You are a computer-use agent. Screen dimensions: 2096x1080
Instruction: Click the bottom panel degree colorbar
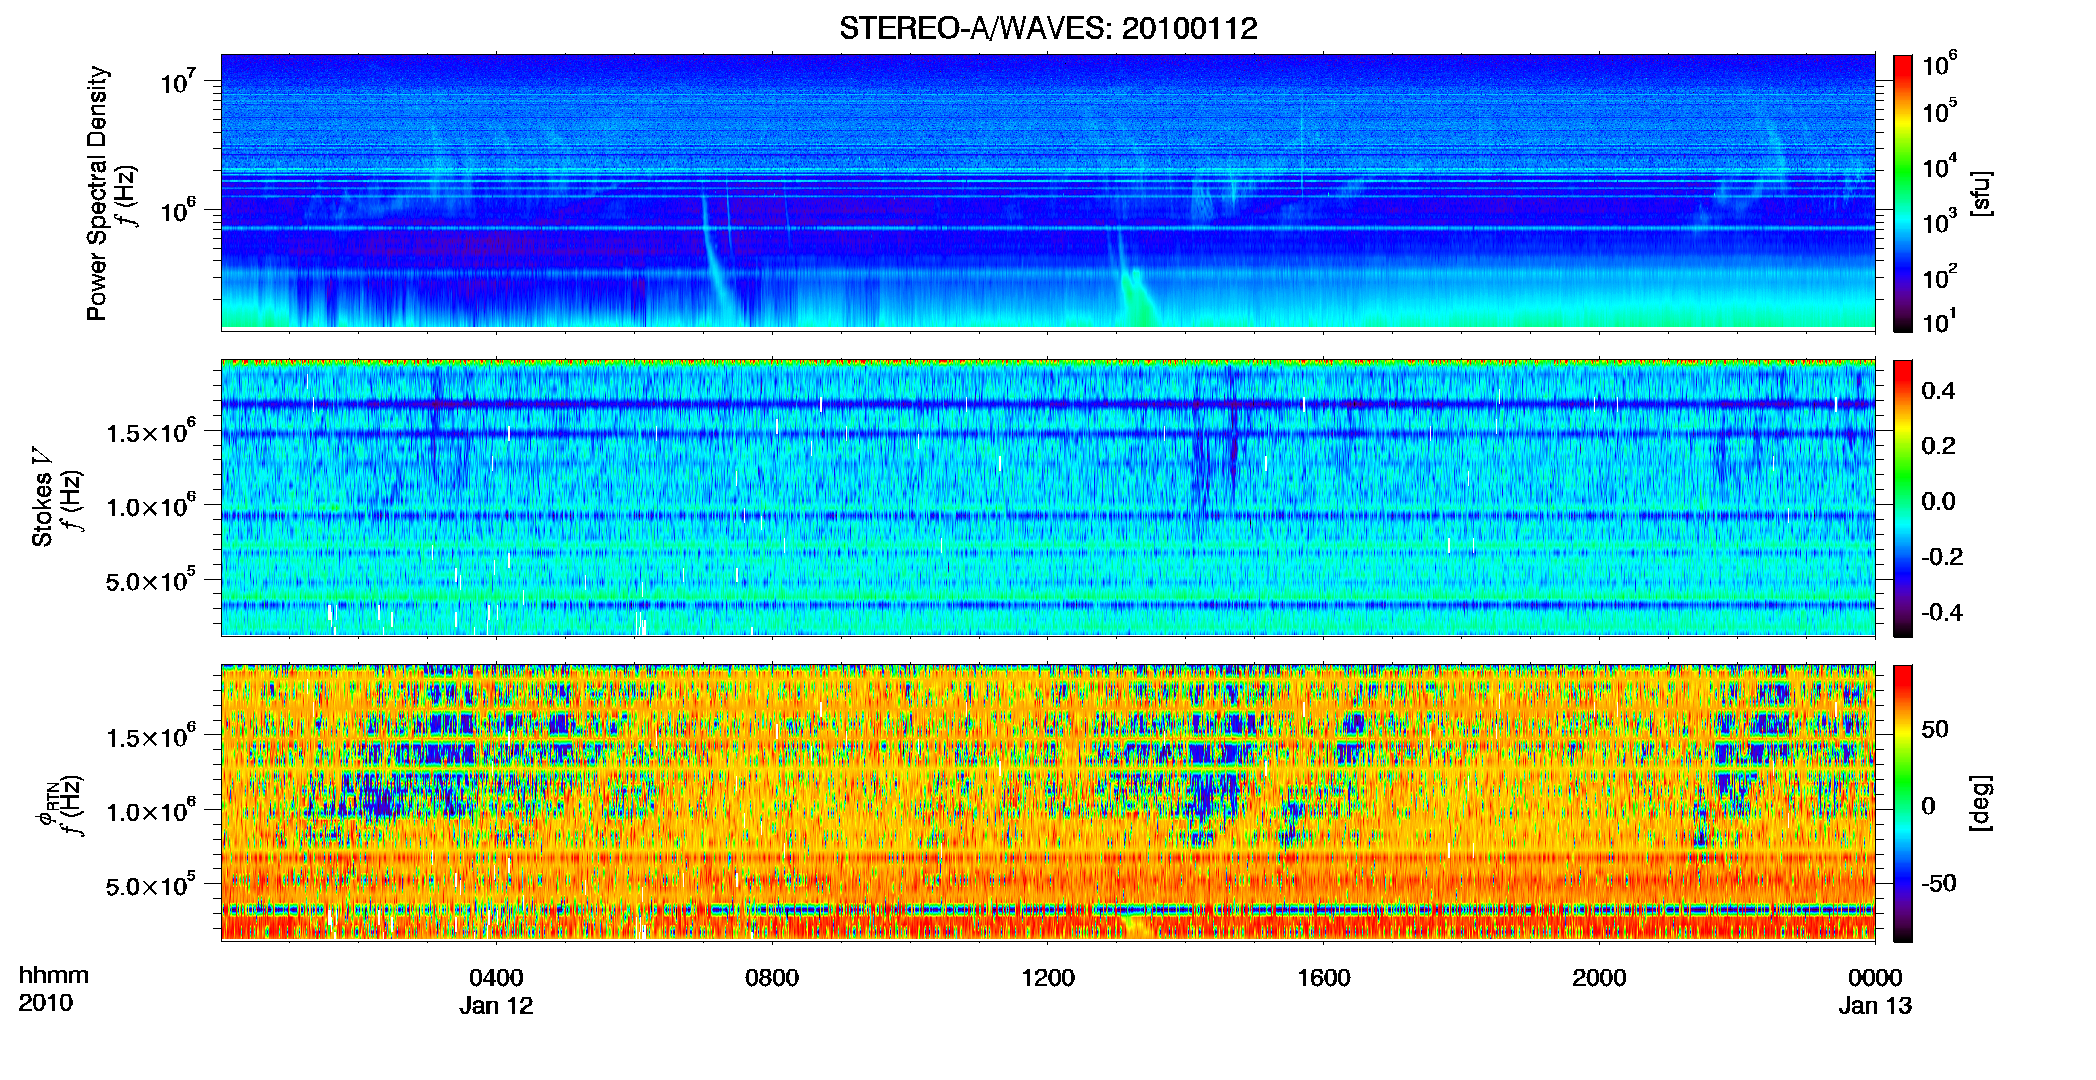[1903, 803]
